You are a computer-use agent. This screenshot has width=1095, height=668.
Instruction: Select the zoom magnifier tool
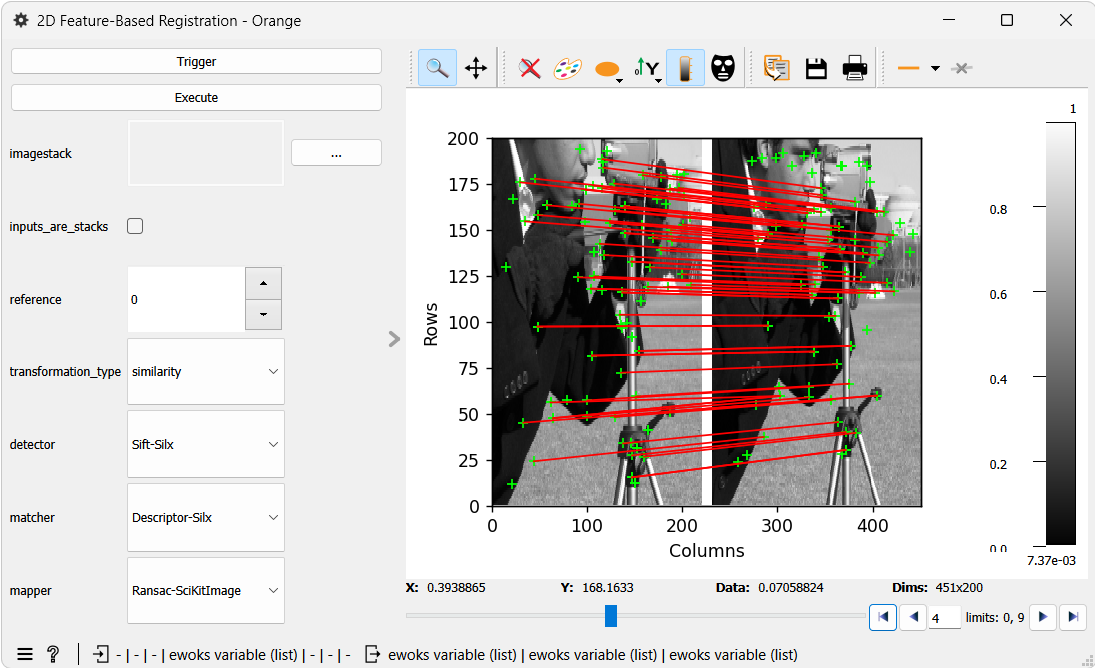(437, 68)
